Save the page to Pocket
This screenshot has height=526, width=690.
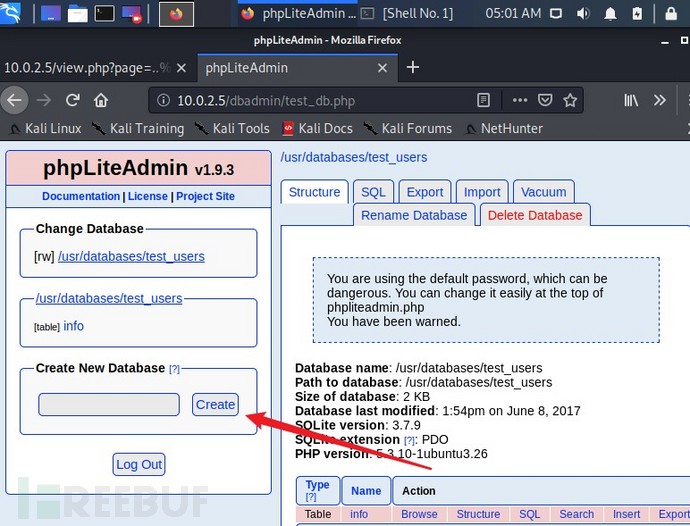[x=545, y=100]
